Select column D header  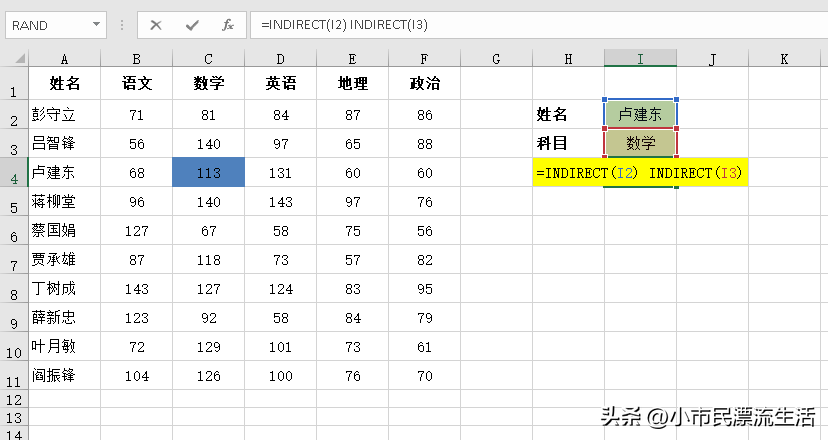point(280,58)
